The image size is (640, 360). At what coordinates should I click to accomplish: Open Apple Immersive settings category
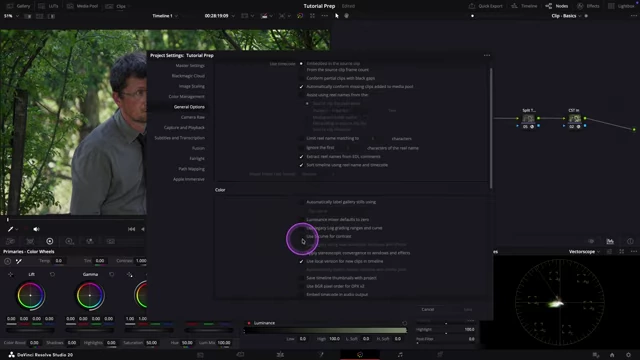tap(189, 179)
